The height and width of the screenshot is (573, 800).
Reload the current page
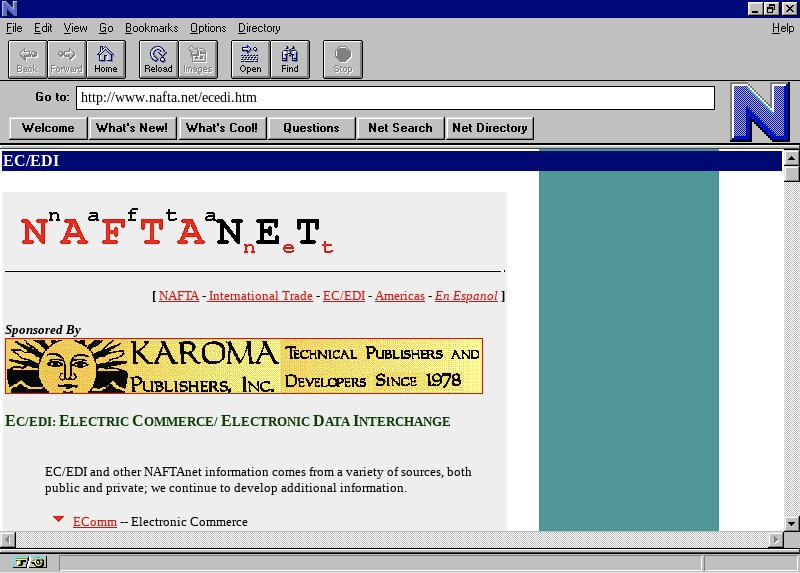tap(158, 59)
